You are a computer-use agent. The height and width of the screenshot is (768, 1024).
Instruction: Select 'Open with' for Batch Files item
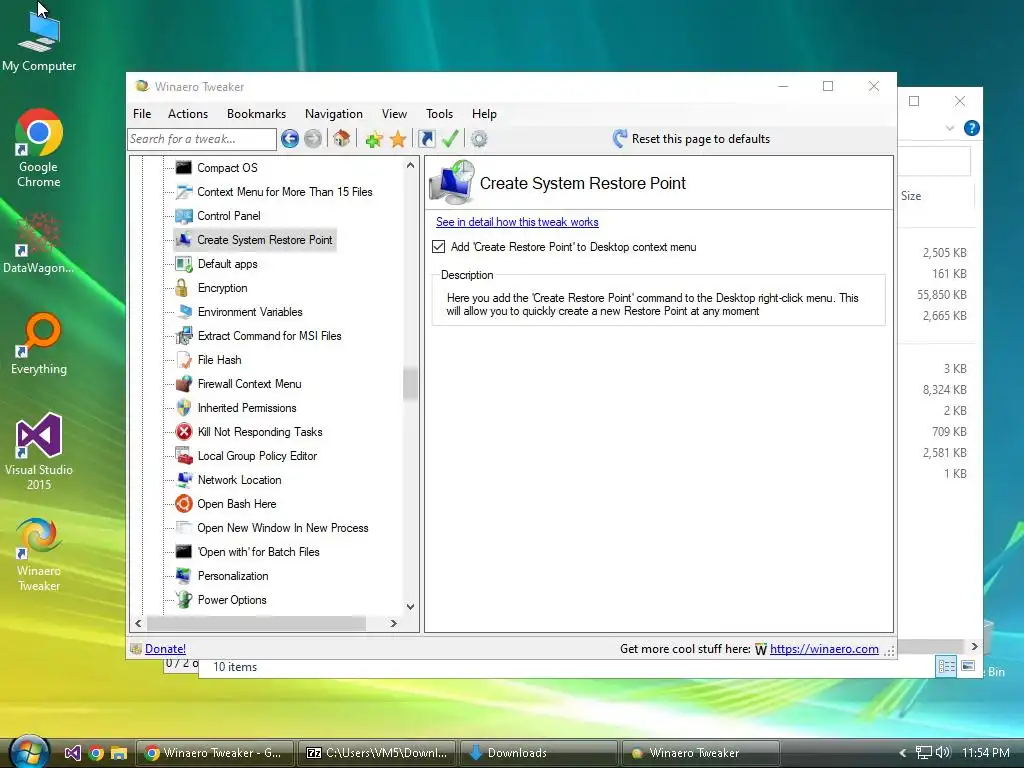click(259, 552)
